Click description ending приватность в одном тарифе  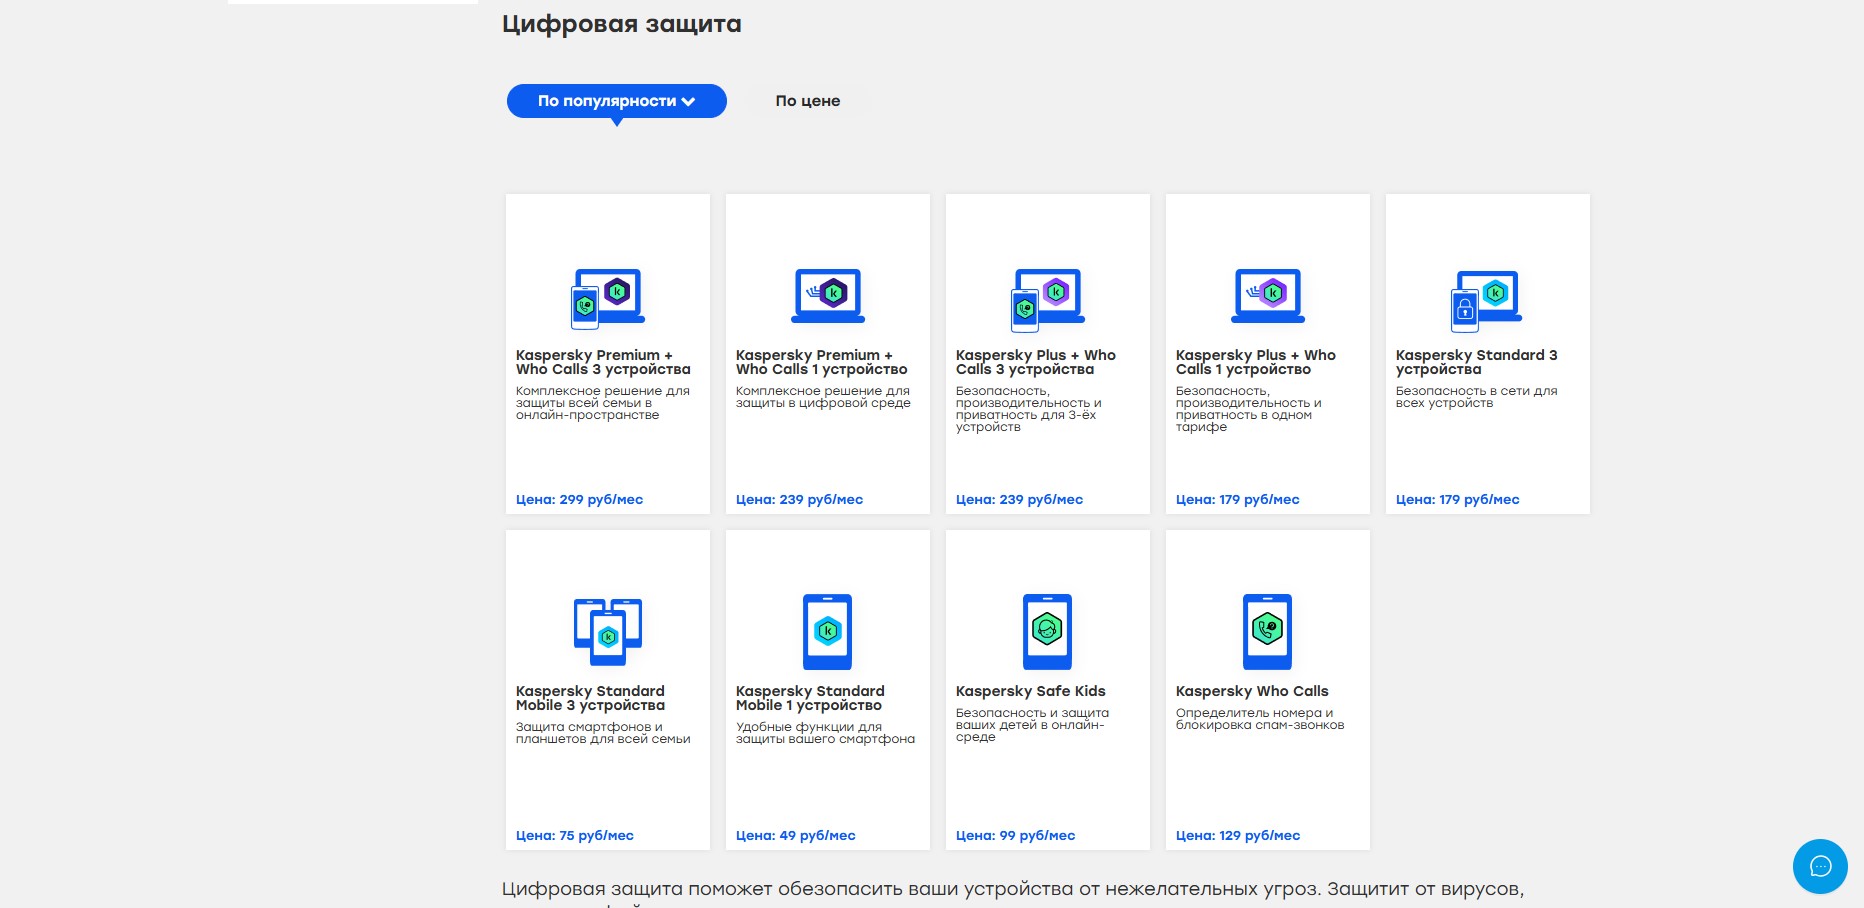1249,409
